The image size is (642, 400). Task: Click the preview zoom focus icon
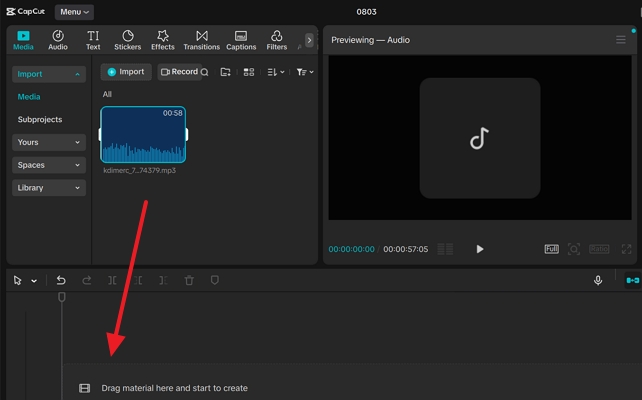coord(574,249)
